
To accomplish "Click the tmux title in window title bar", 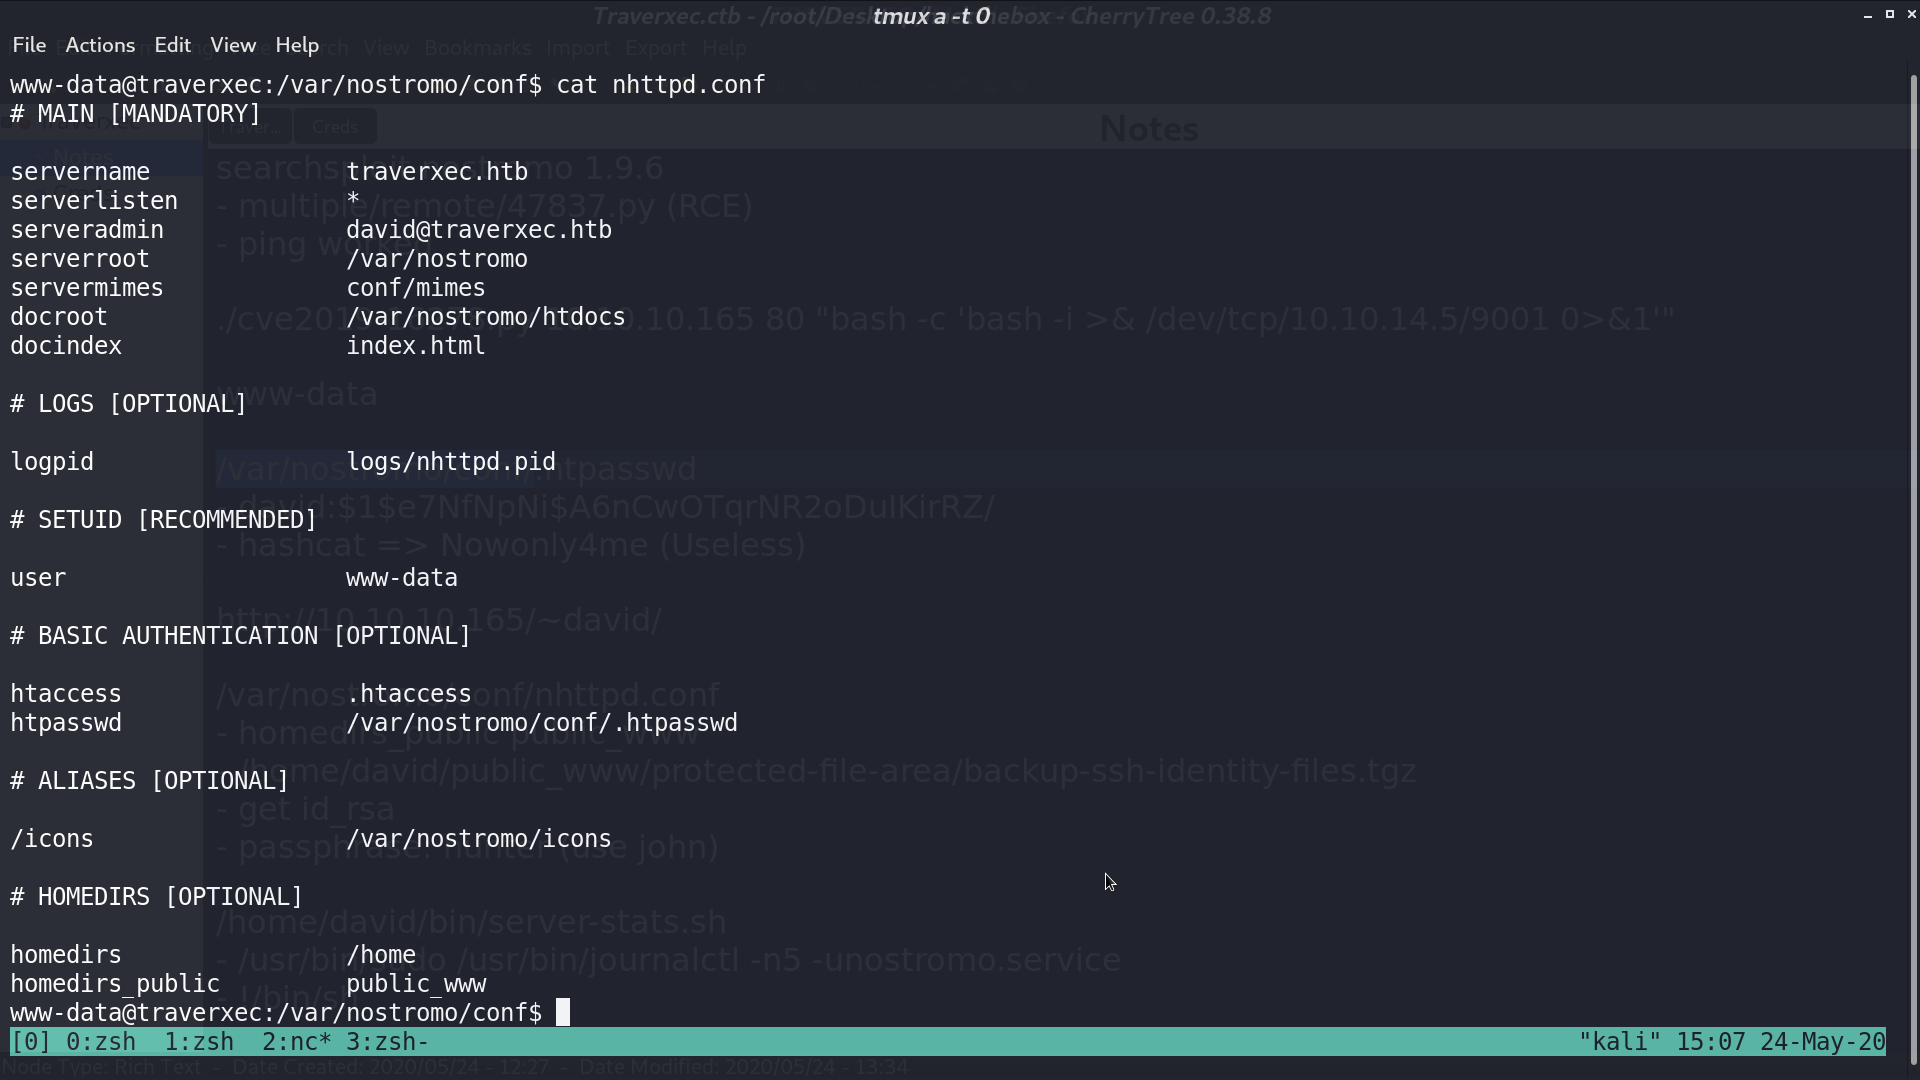I will 931,16.
